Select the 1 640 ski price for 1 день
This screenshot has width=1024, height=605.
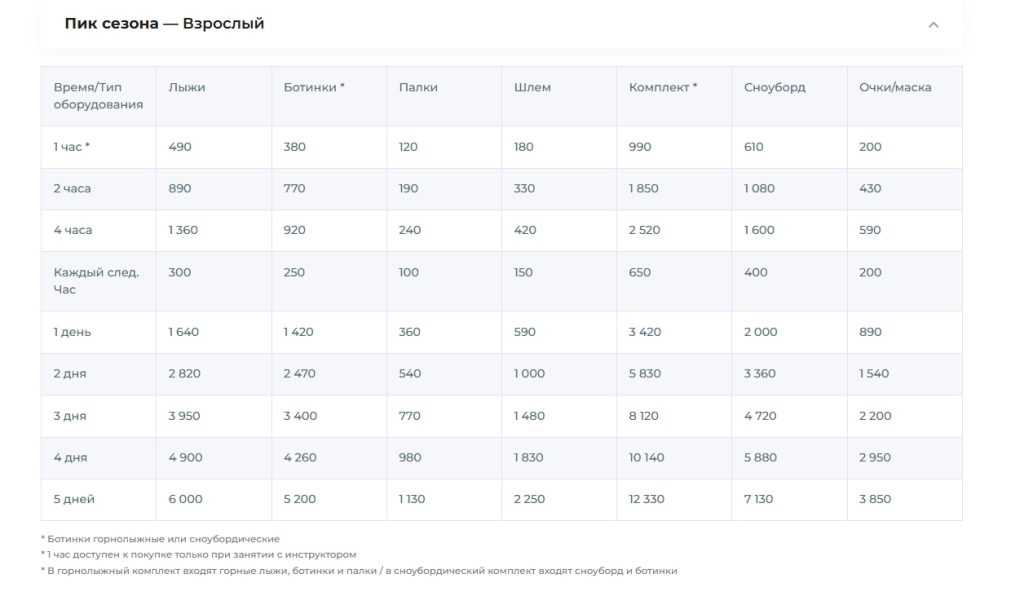point(184,332)
